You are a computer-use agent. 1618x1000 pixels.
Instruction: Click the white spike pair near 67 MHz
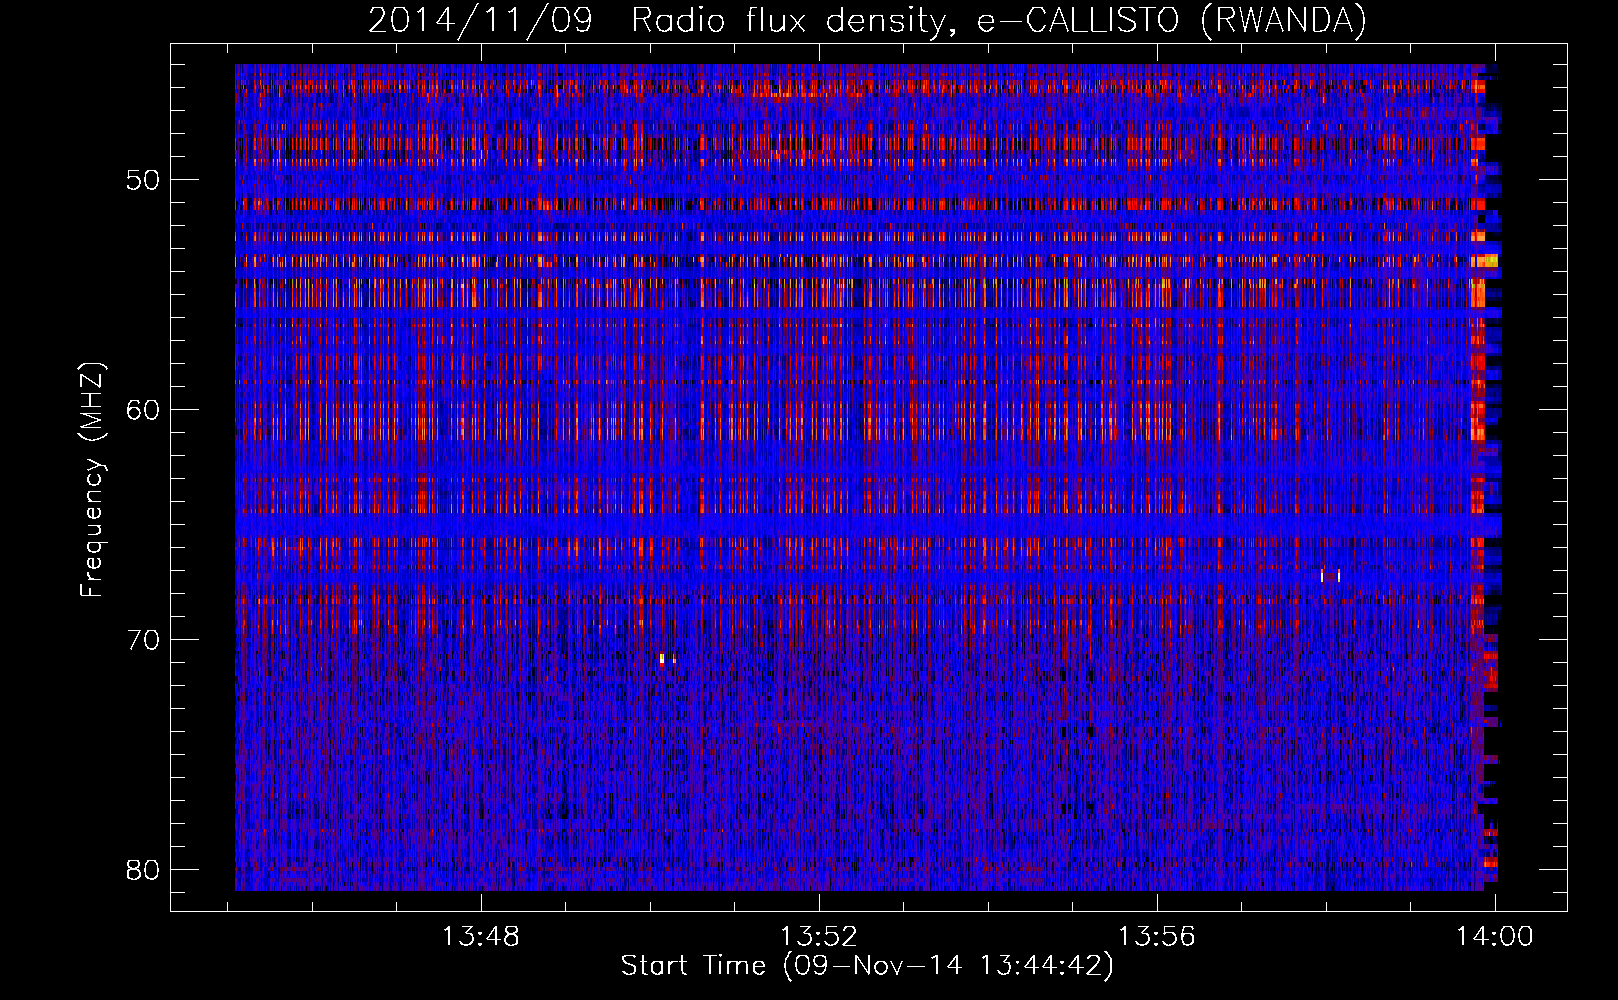pyautogui.click(x=1330, y=576)
